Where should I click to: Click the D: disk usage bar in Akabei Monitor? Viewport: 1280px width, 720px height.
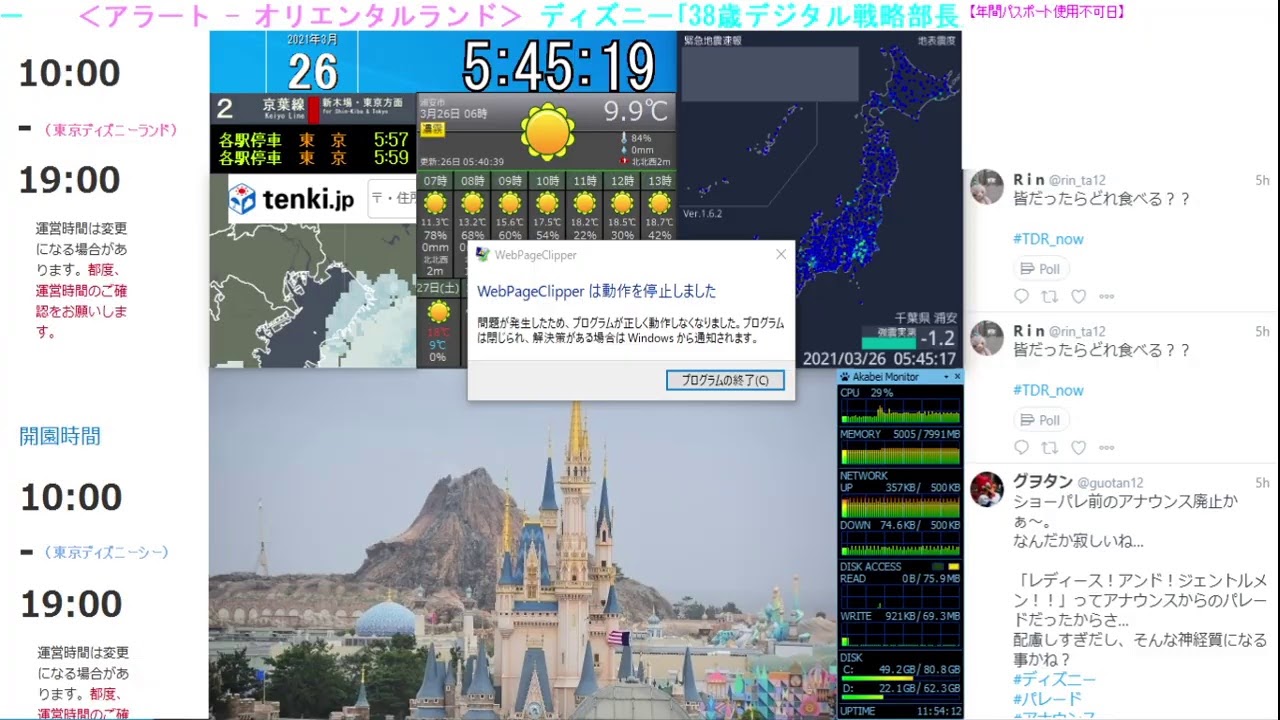point(899,697)
